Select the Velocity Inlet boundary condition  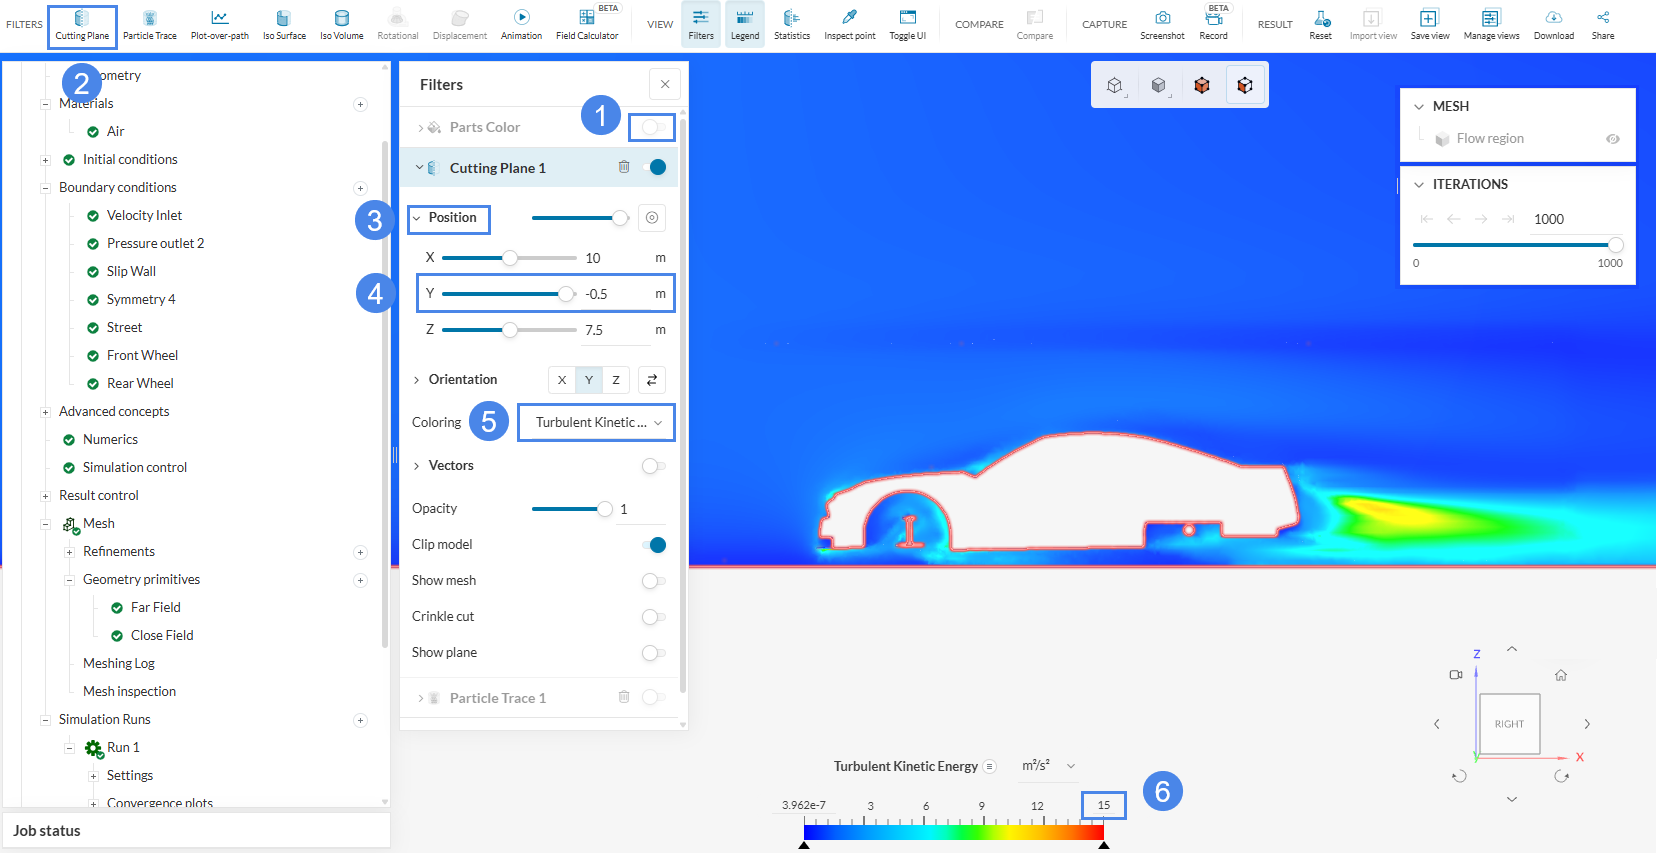tap(144, 215)
